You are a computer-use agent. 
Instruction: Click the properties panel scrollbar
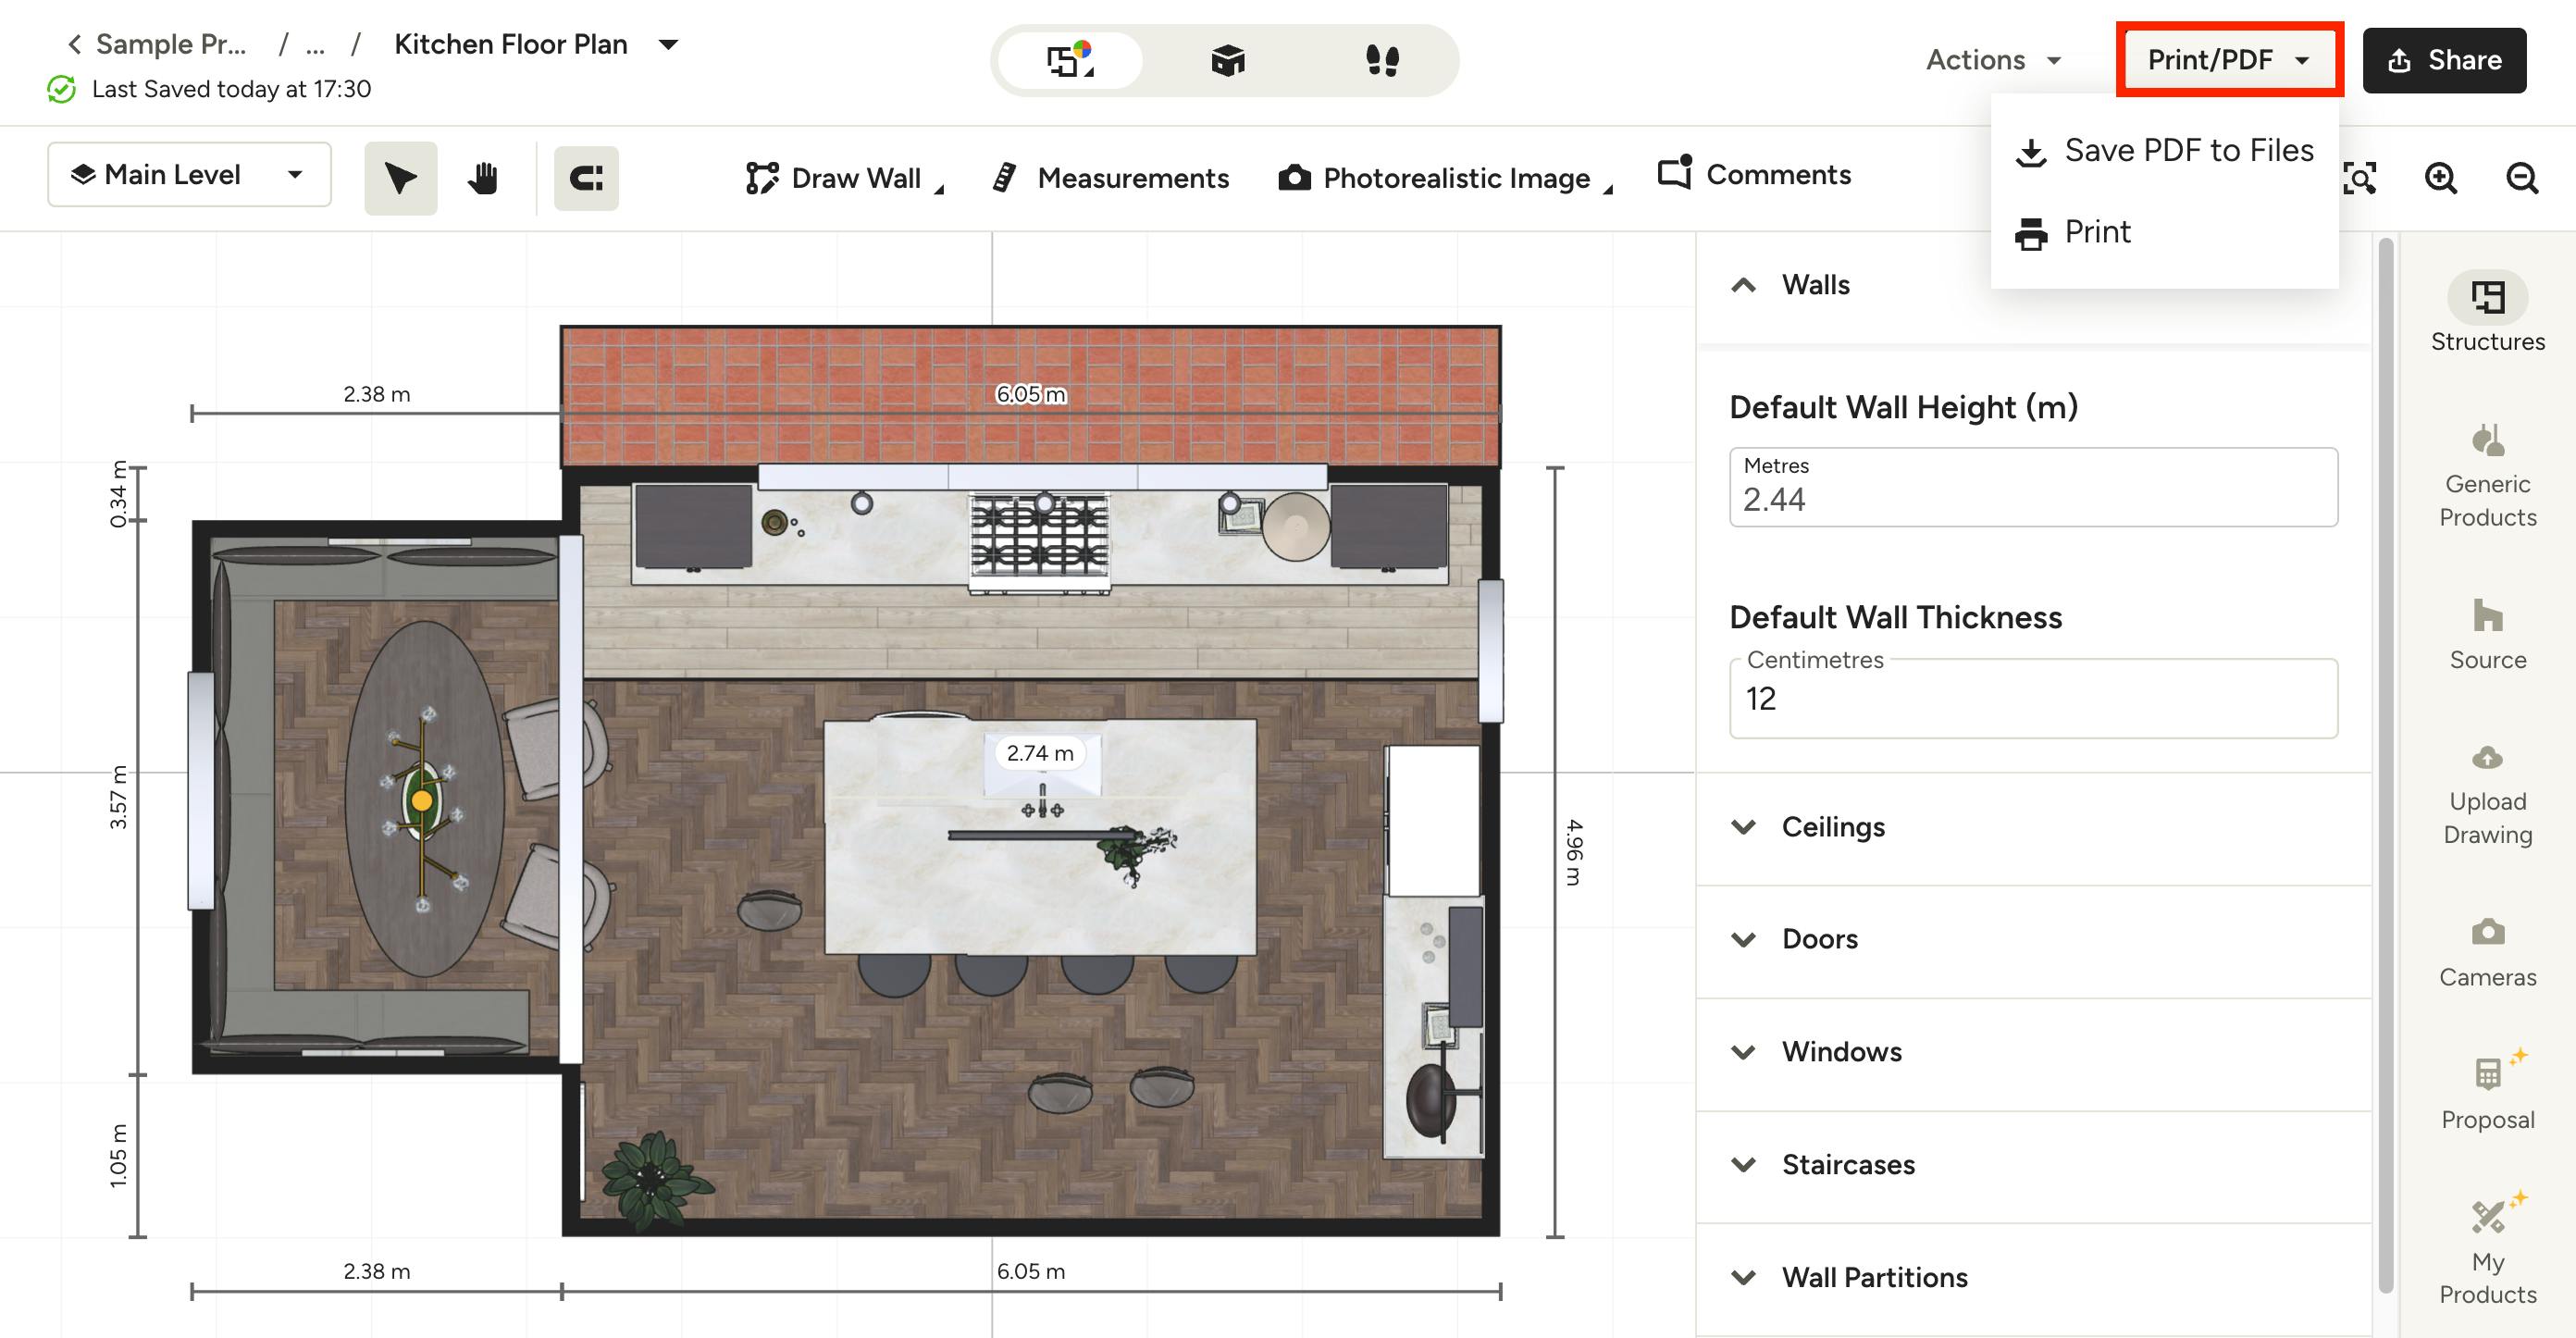click(x=2385, y=765)
